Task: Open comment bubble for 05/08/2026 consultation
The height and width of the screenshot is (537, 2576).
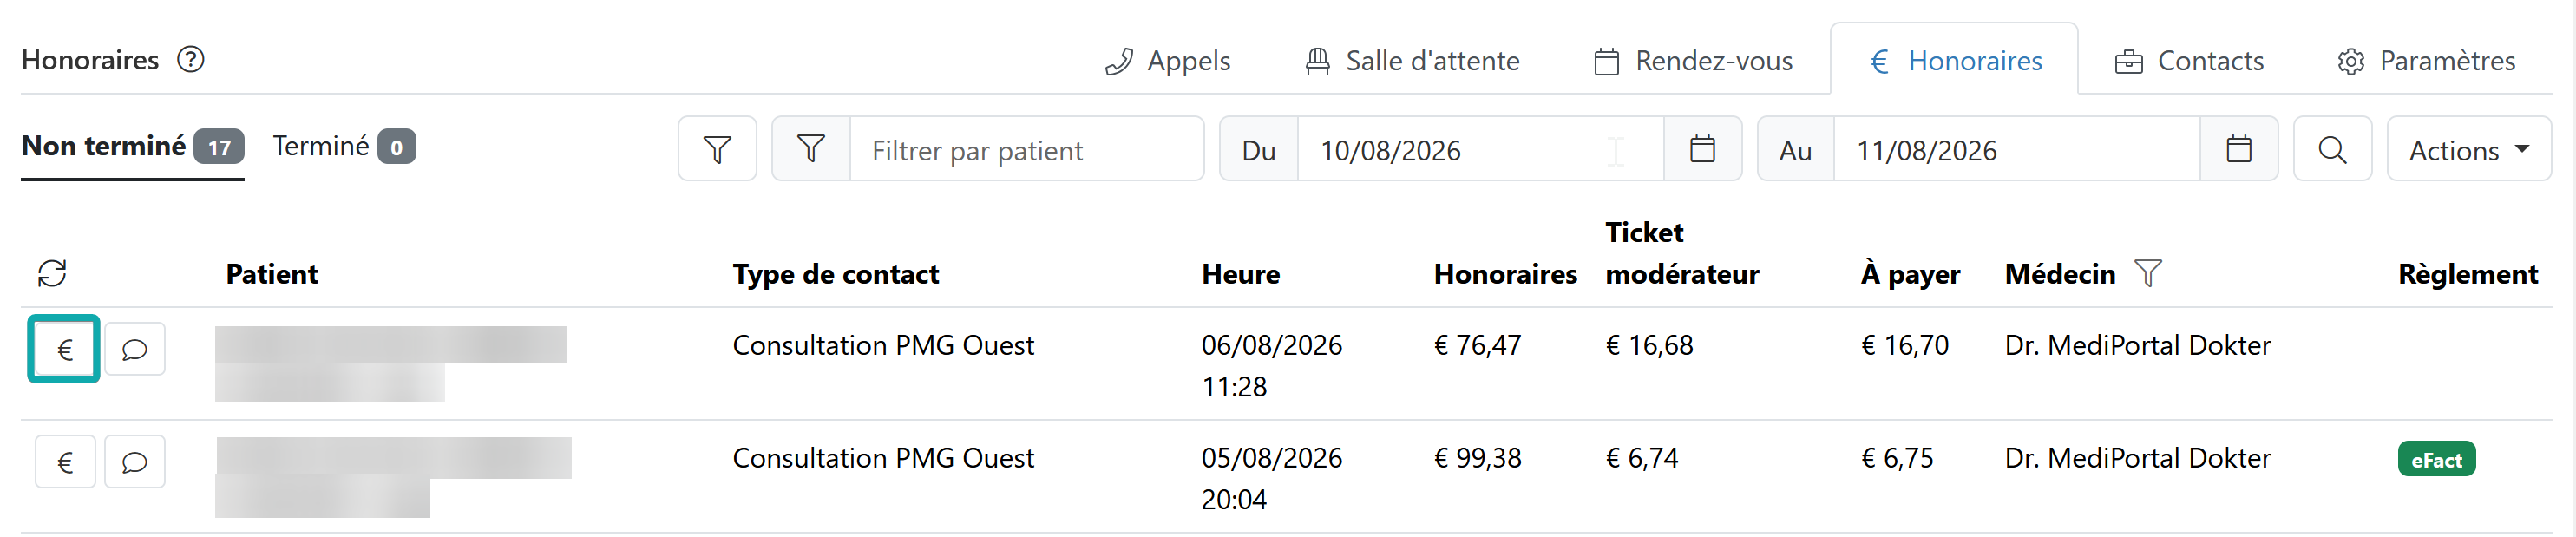Action: tap(135, 462)
